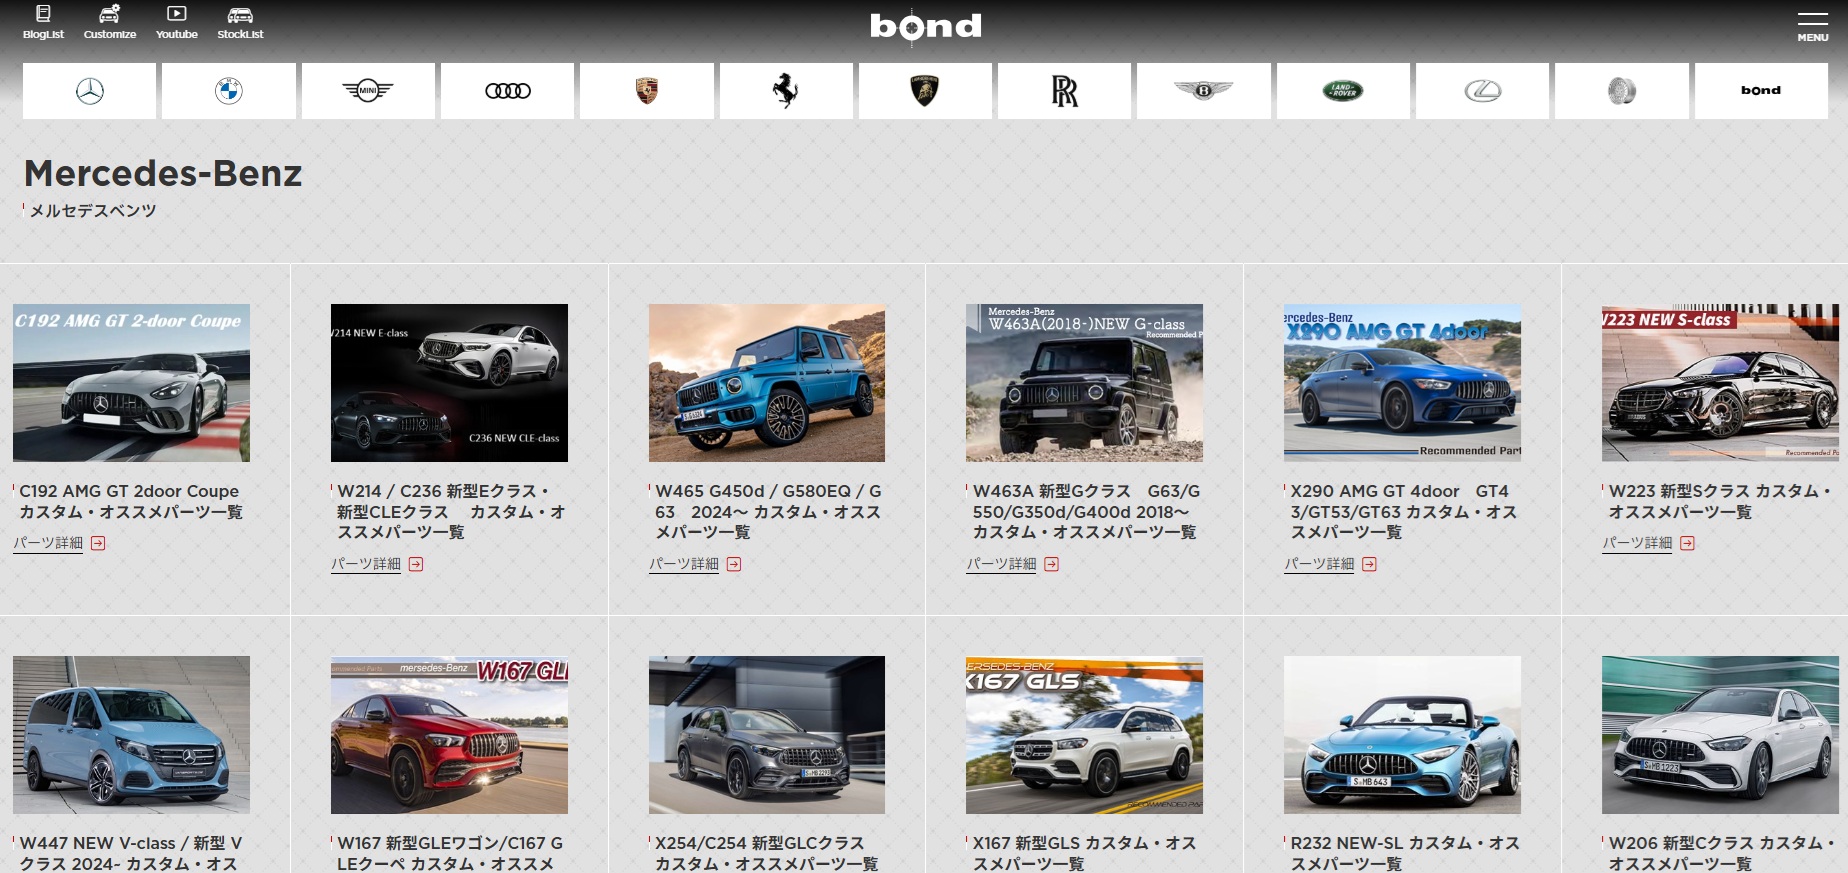Click the light blue V-class van thumbnail
Viewport: 1848px width, 873px height.
(131, 735)
